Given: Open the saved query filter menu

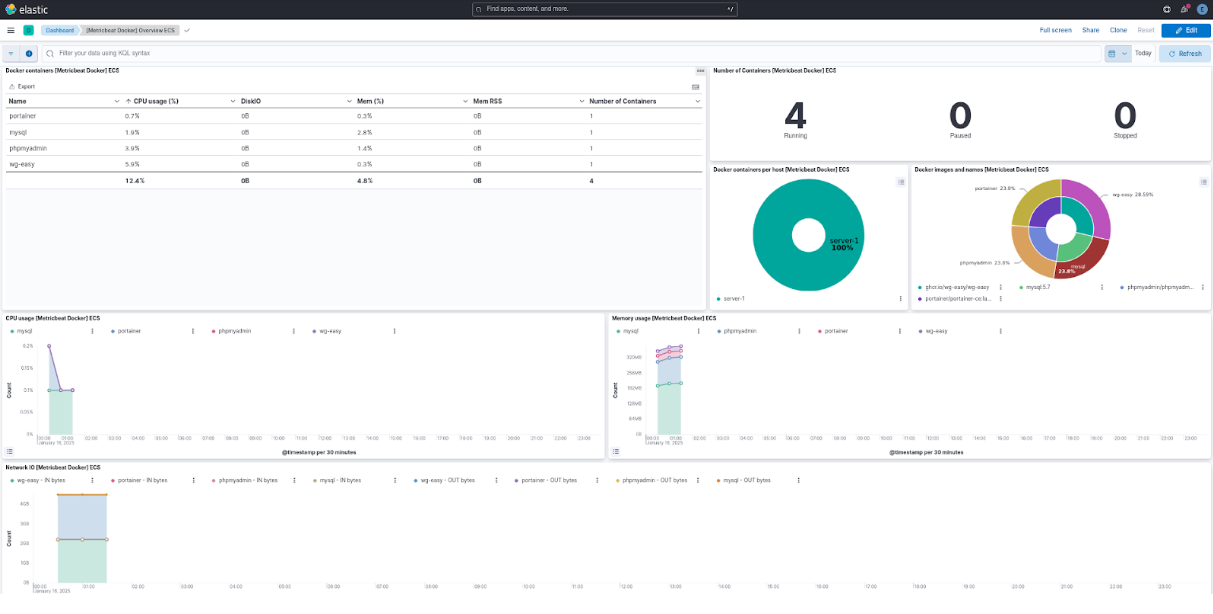Looking at the screenshot, I should [11, 53].
